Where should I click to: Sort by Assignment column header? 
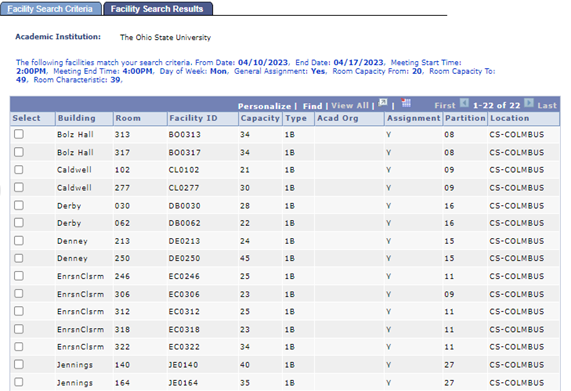[413, 118]
